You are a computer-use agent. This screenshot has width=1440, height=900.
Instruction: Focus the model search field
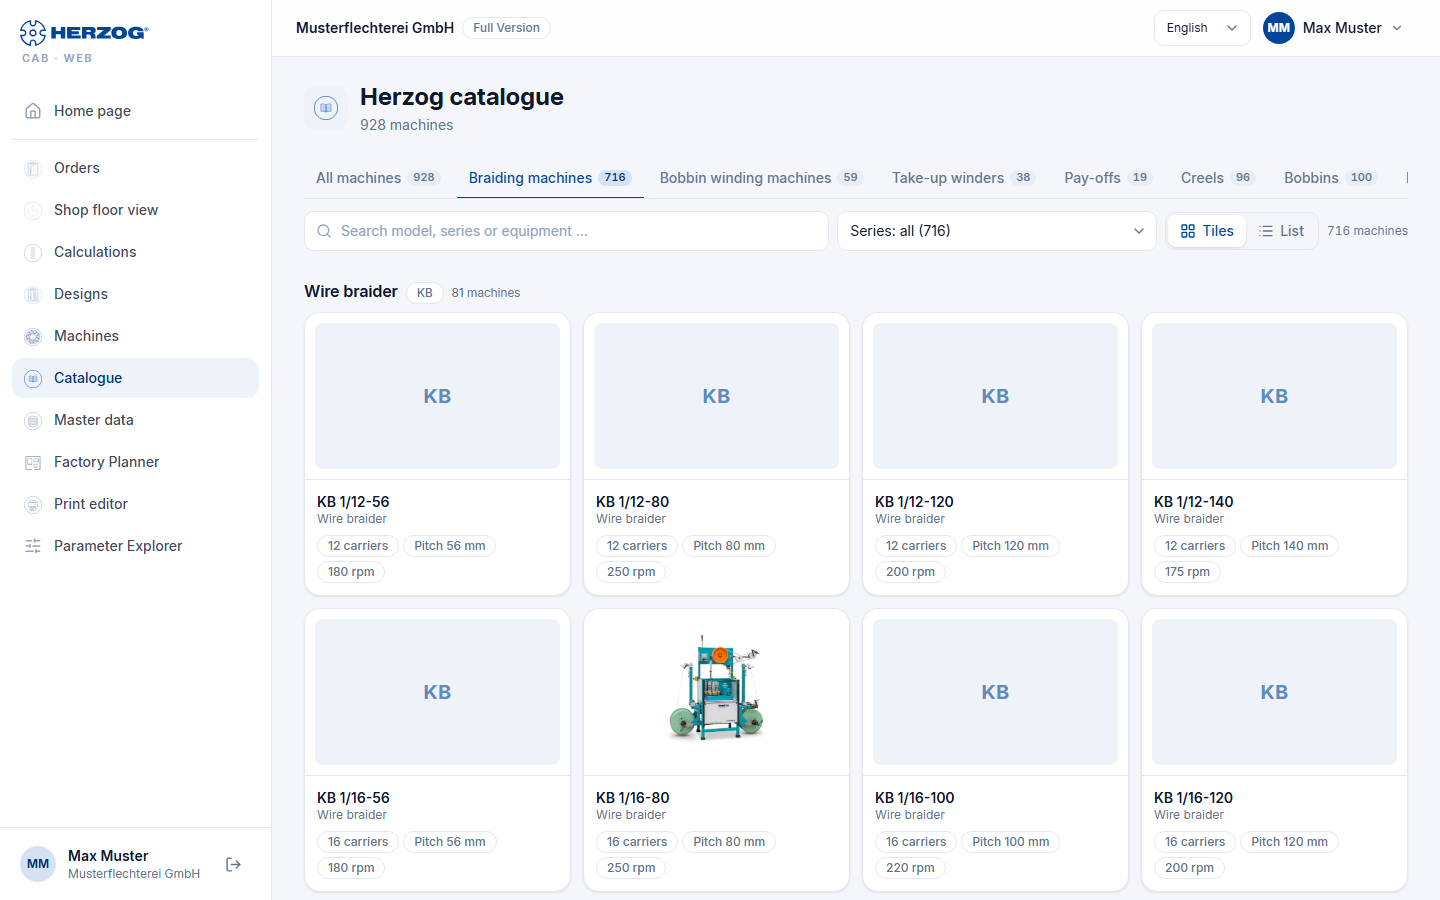[566, 231]
